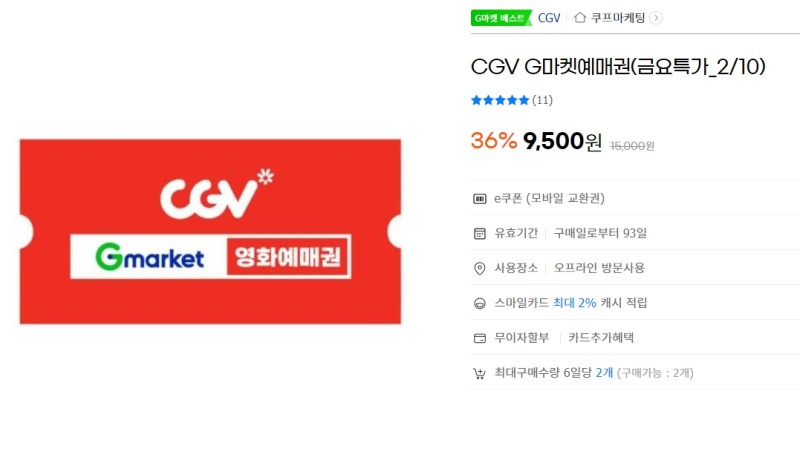This screenshot has height=466, width=800.
Task: Click the G마켓 베스트 green badge
Action: pos(501,18)
